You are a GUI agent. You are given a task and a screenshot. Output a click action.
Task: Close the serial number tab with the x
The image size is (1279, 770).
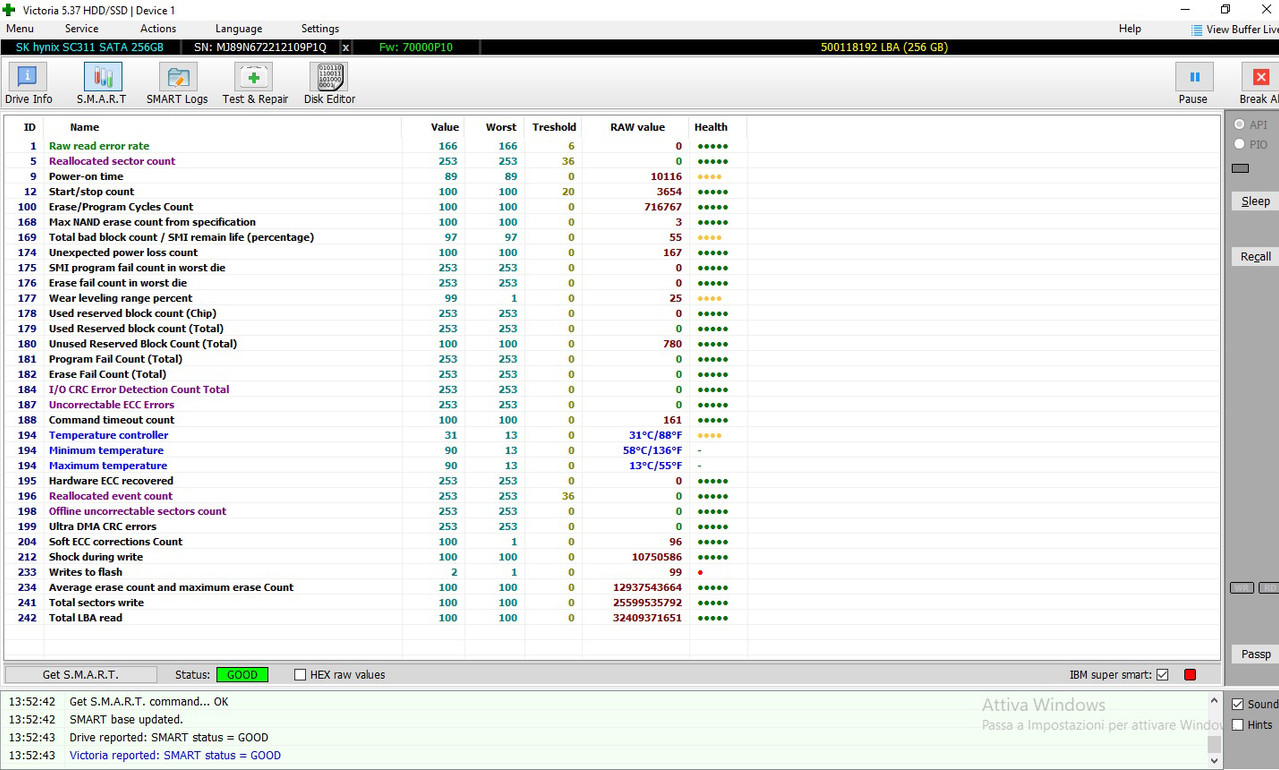pyautogui.click(x=346, y=47)
